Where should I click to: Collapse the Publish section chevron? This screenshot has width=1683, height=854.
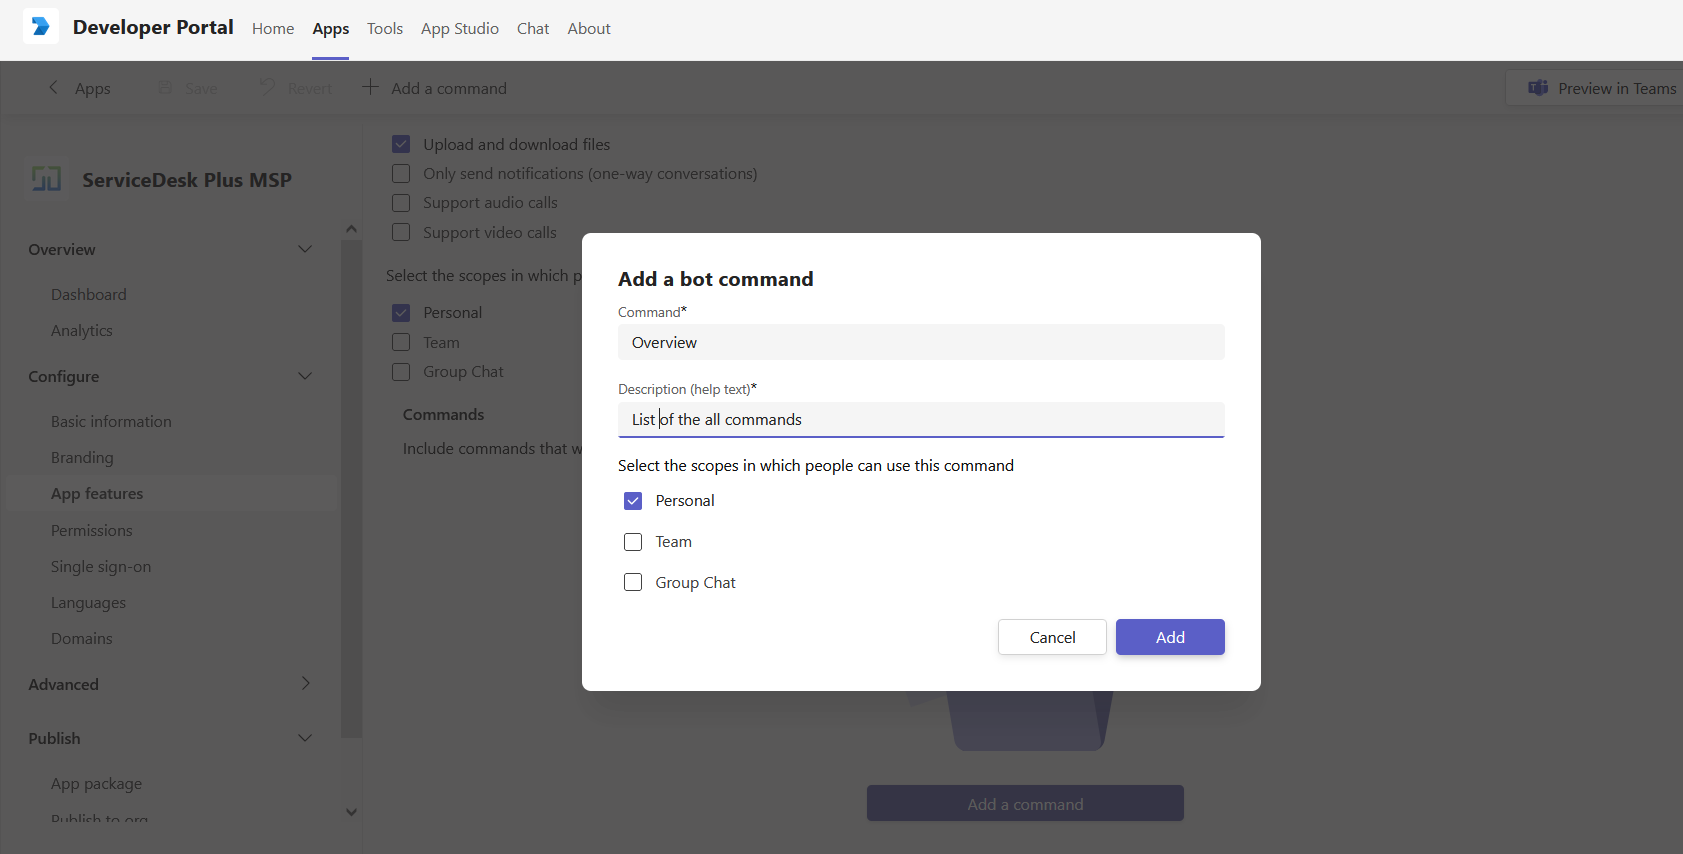pos(305,738)
